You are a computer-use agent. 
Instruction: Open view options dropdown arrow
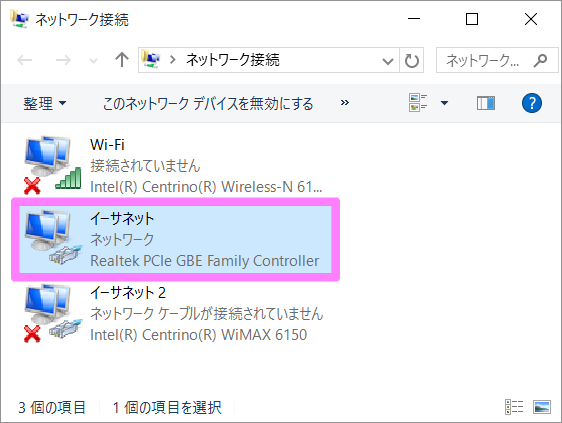click(444, 103)
